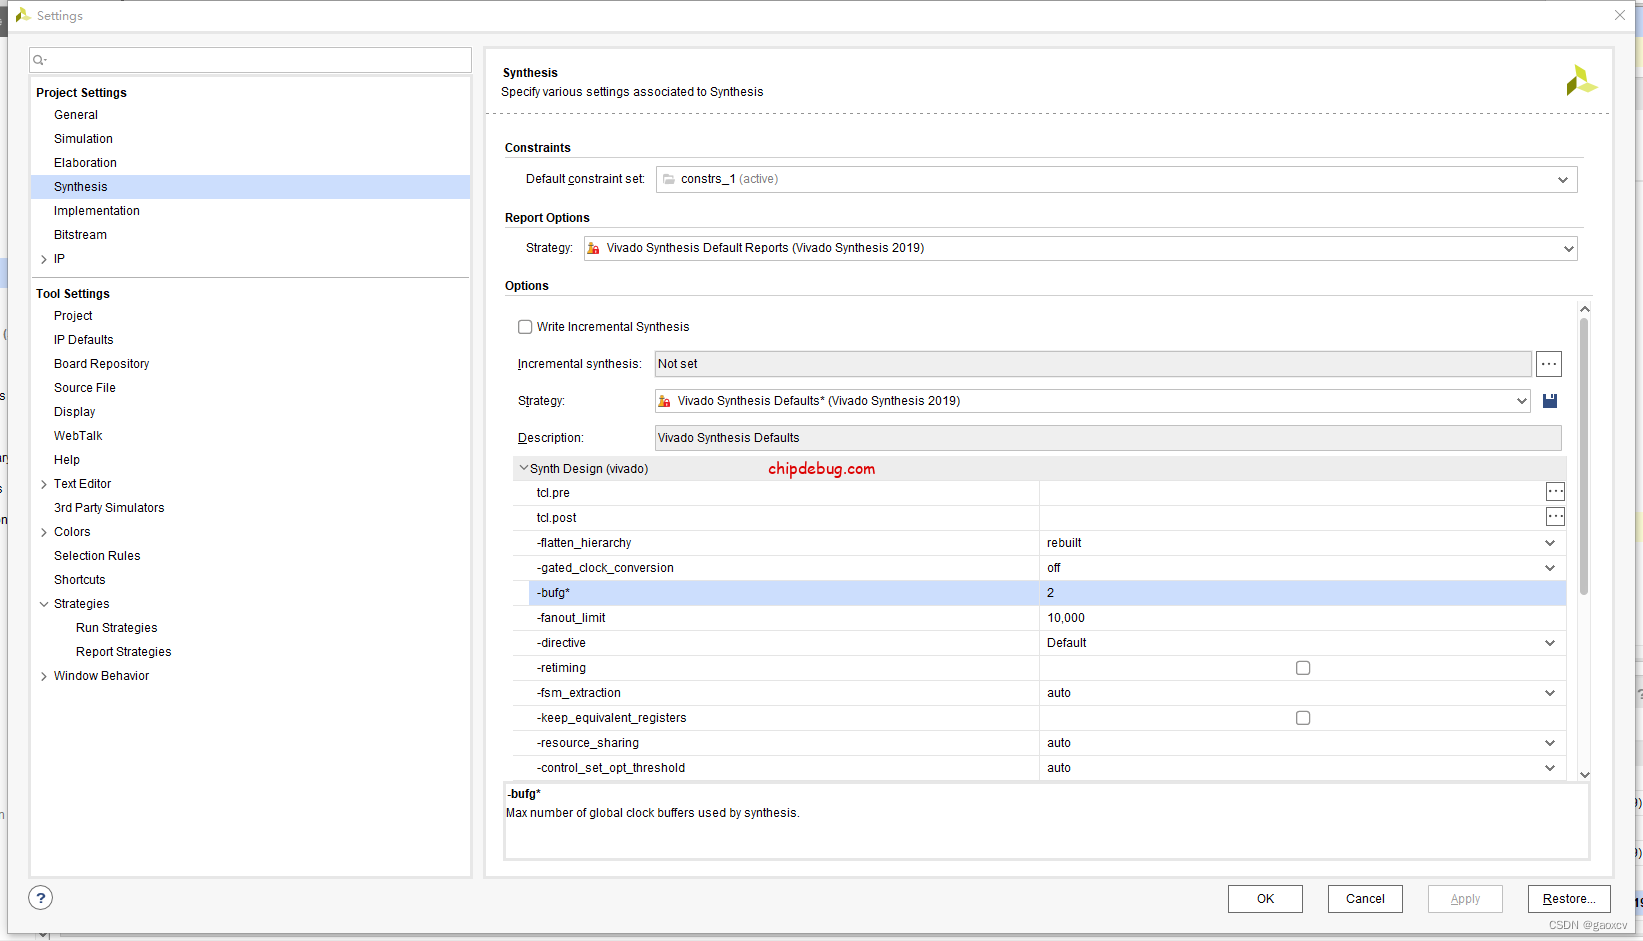Click the Restore... button

pyautogui.click(x=1568, y=899)
